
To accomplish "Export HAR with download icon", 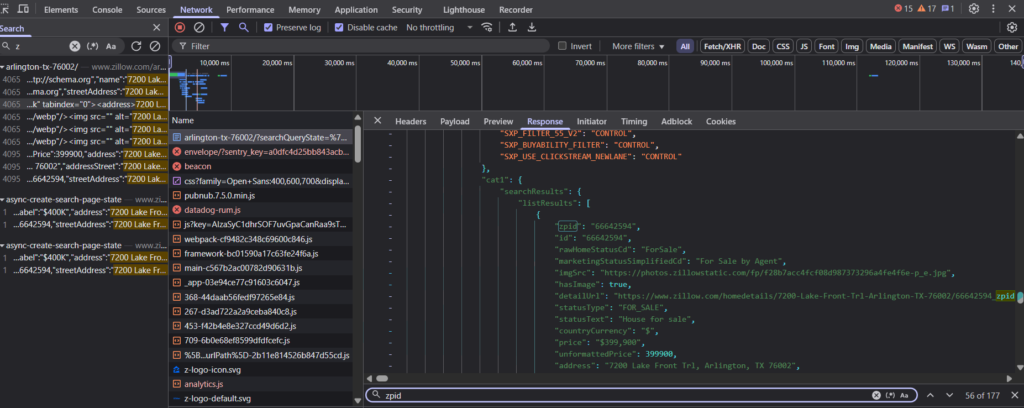I will [x=532, y=27].
